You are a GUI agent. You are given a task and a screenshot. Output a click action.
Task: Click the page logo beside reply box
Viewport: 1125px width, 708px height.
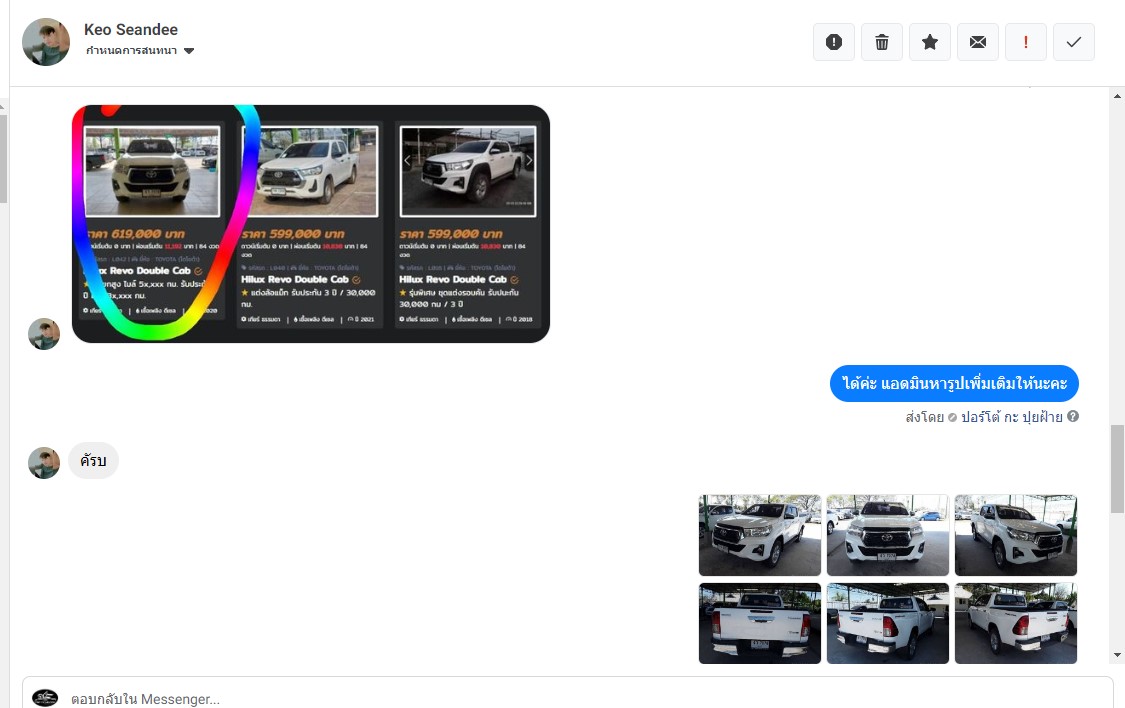[45, 697]
